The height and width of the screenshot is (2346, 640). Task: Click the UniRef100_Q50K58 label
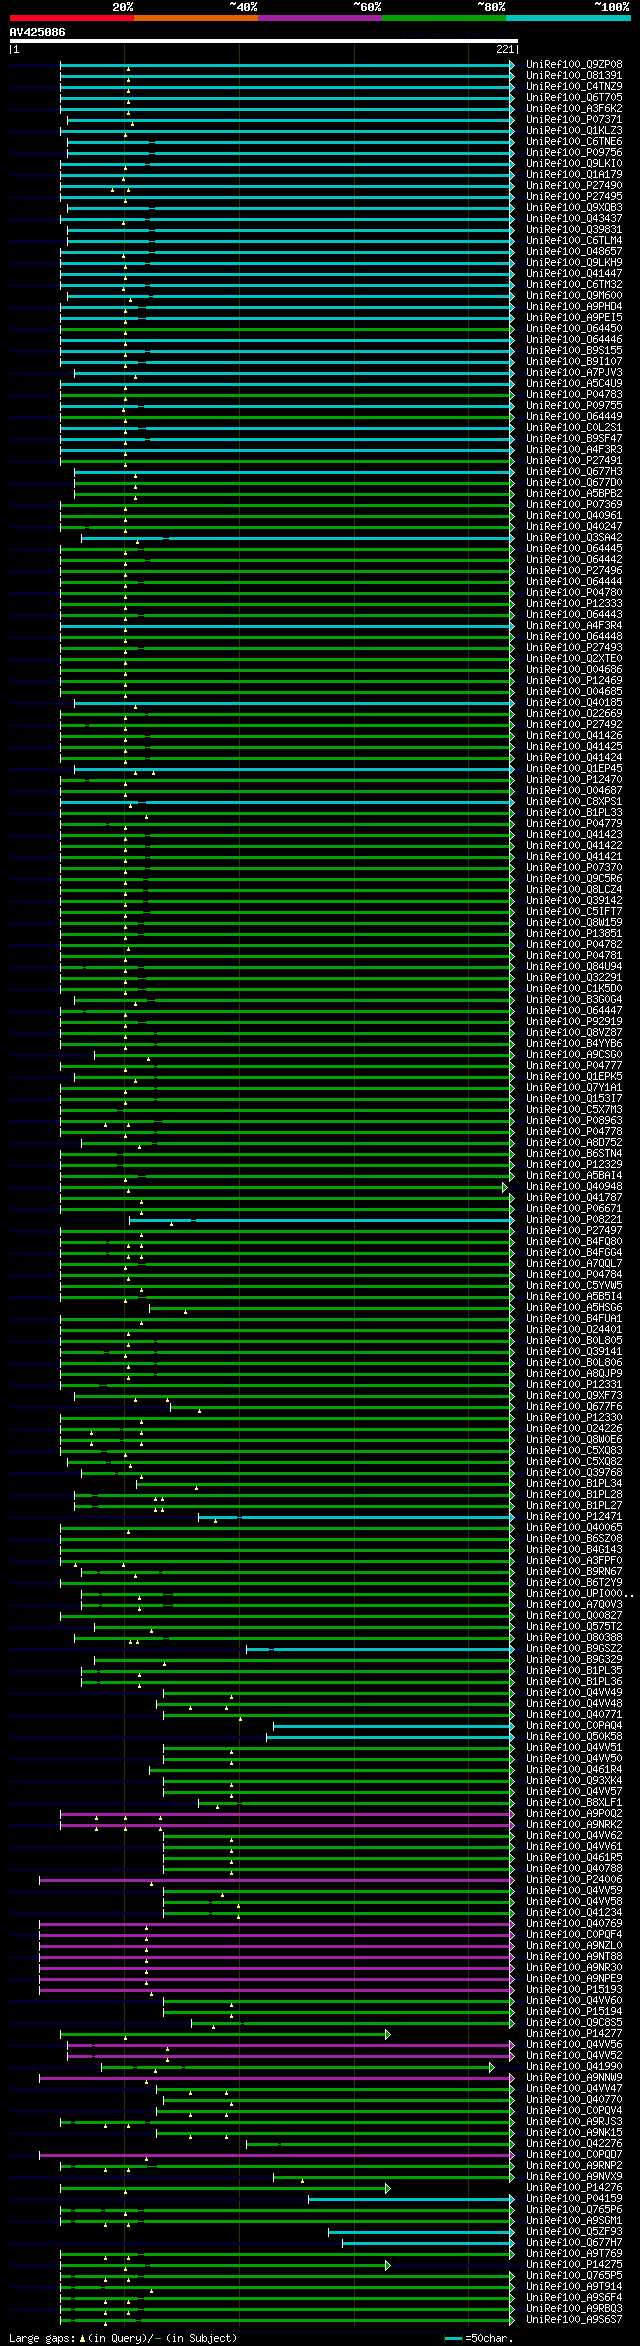click(574, 1736)
